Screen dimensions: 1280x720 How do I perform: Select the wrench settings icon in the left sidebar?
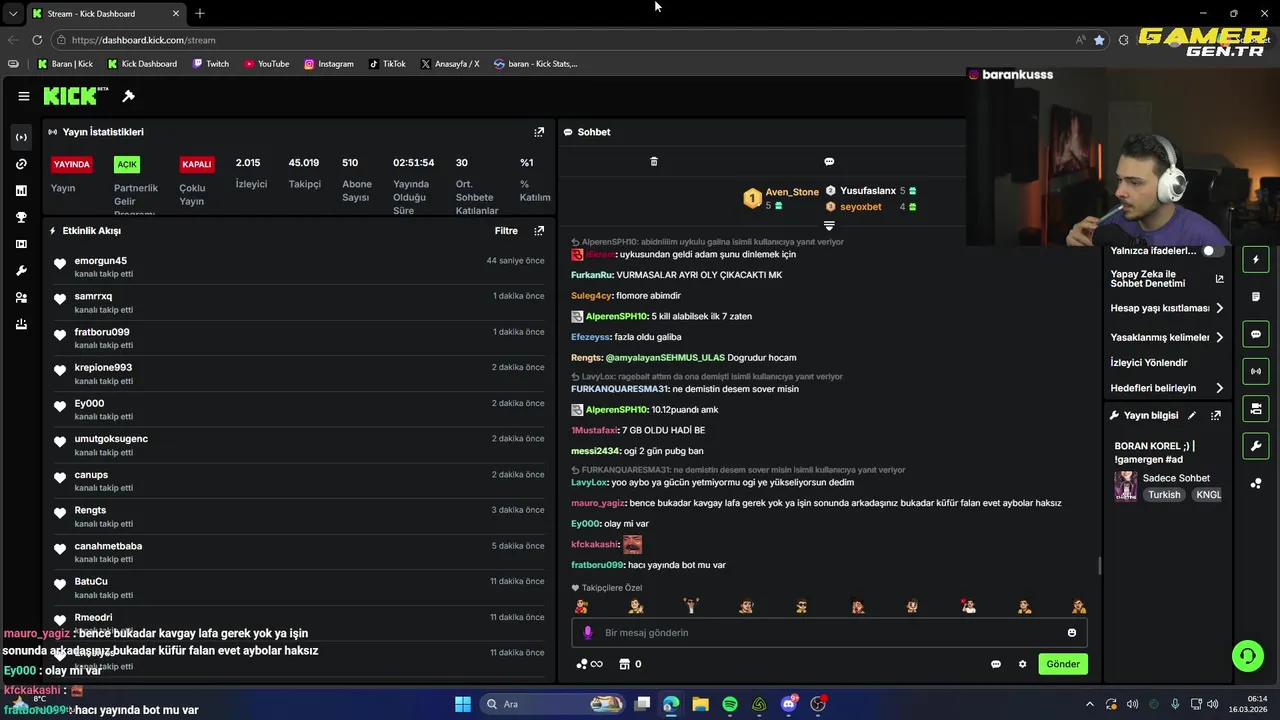[x=21, y=271]
